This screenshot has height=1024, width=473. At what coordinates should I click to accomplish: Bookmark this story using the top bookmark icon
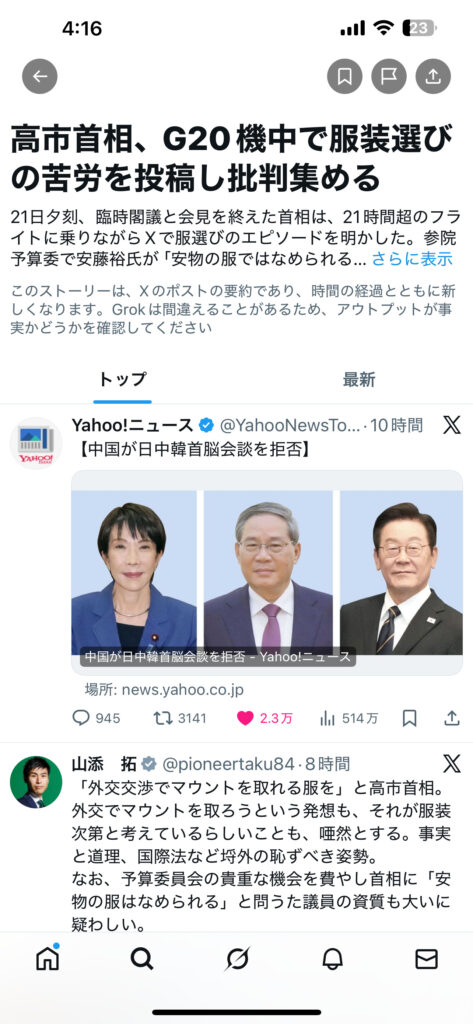point(344,76)
